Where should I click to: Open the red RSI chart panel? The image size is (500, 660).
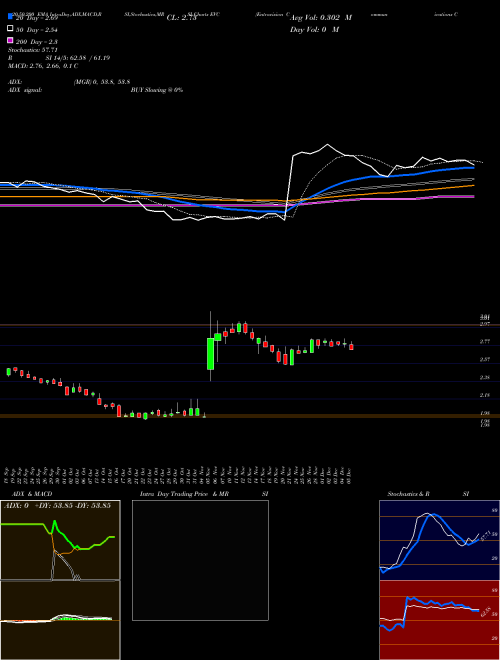(439, 620)
